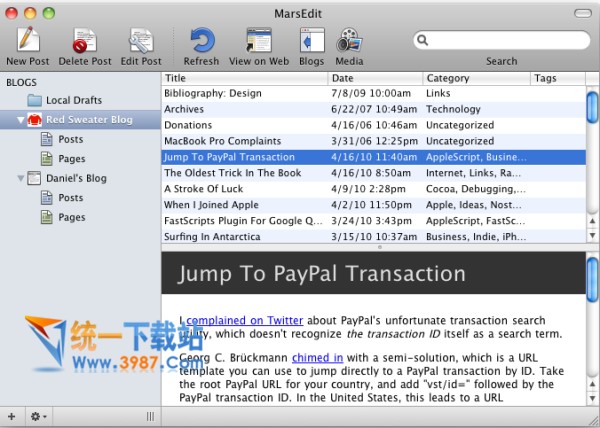Collapse the Red Sweater Blog triangle
The width and height of the screenshot is (600, 428).
21,120
